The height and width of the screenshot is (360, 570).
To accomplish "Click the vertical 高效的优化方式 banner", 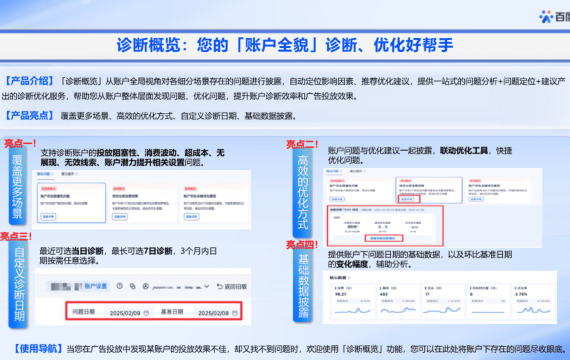I will coord(302,193).
